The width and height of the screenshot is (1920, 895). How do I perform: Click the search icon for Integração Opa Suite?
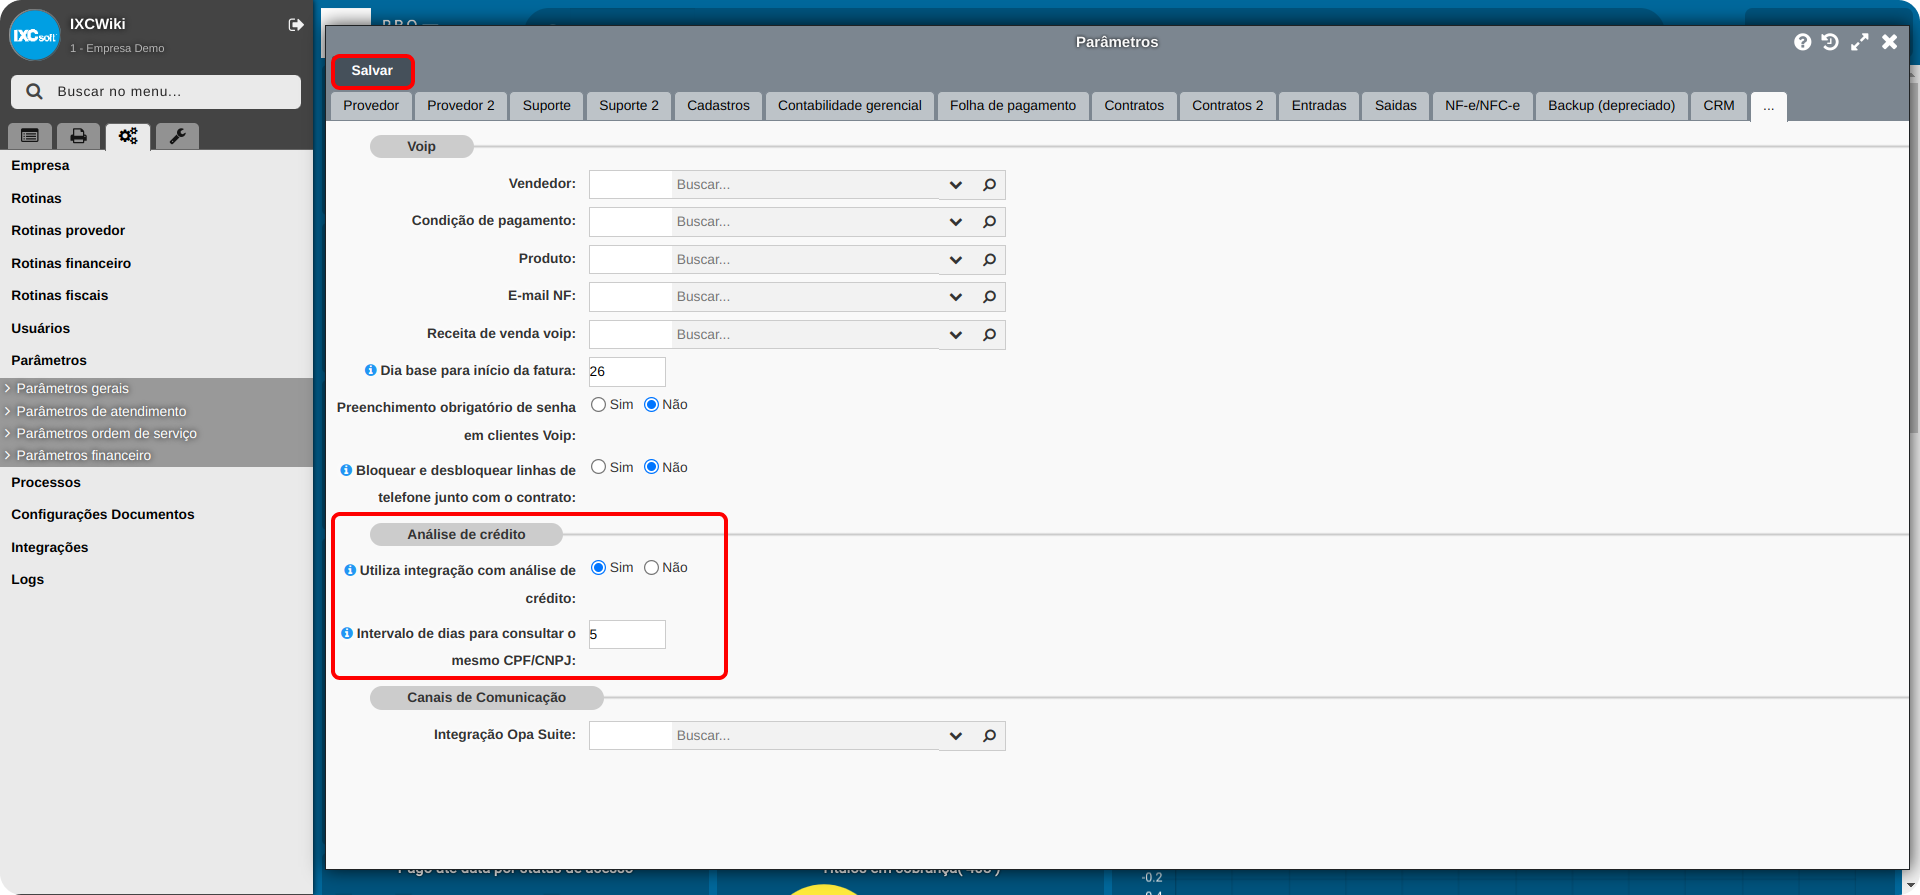click(x=989, y=736)
